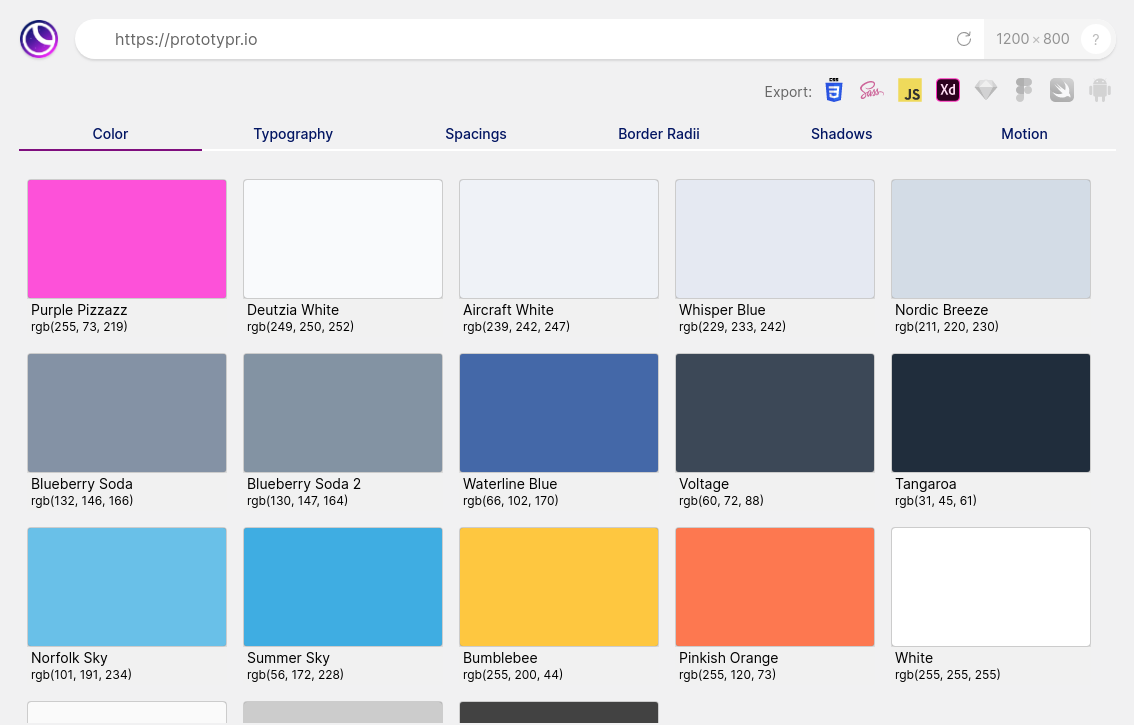Click the 'rgb(229, 233, 242)' value

[x=732, y=326]
